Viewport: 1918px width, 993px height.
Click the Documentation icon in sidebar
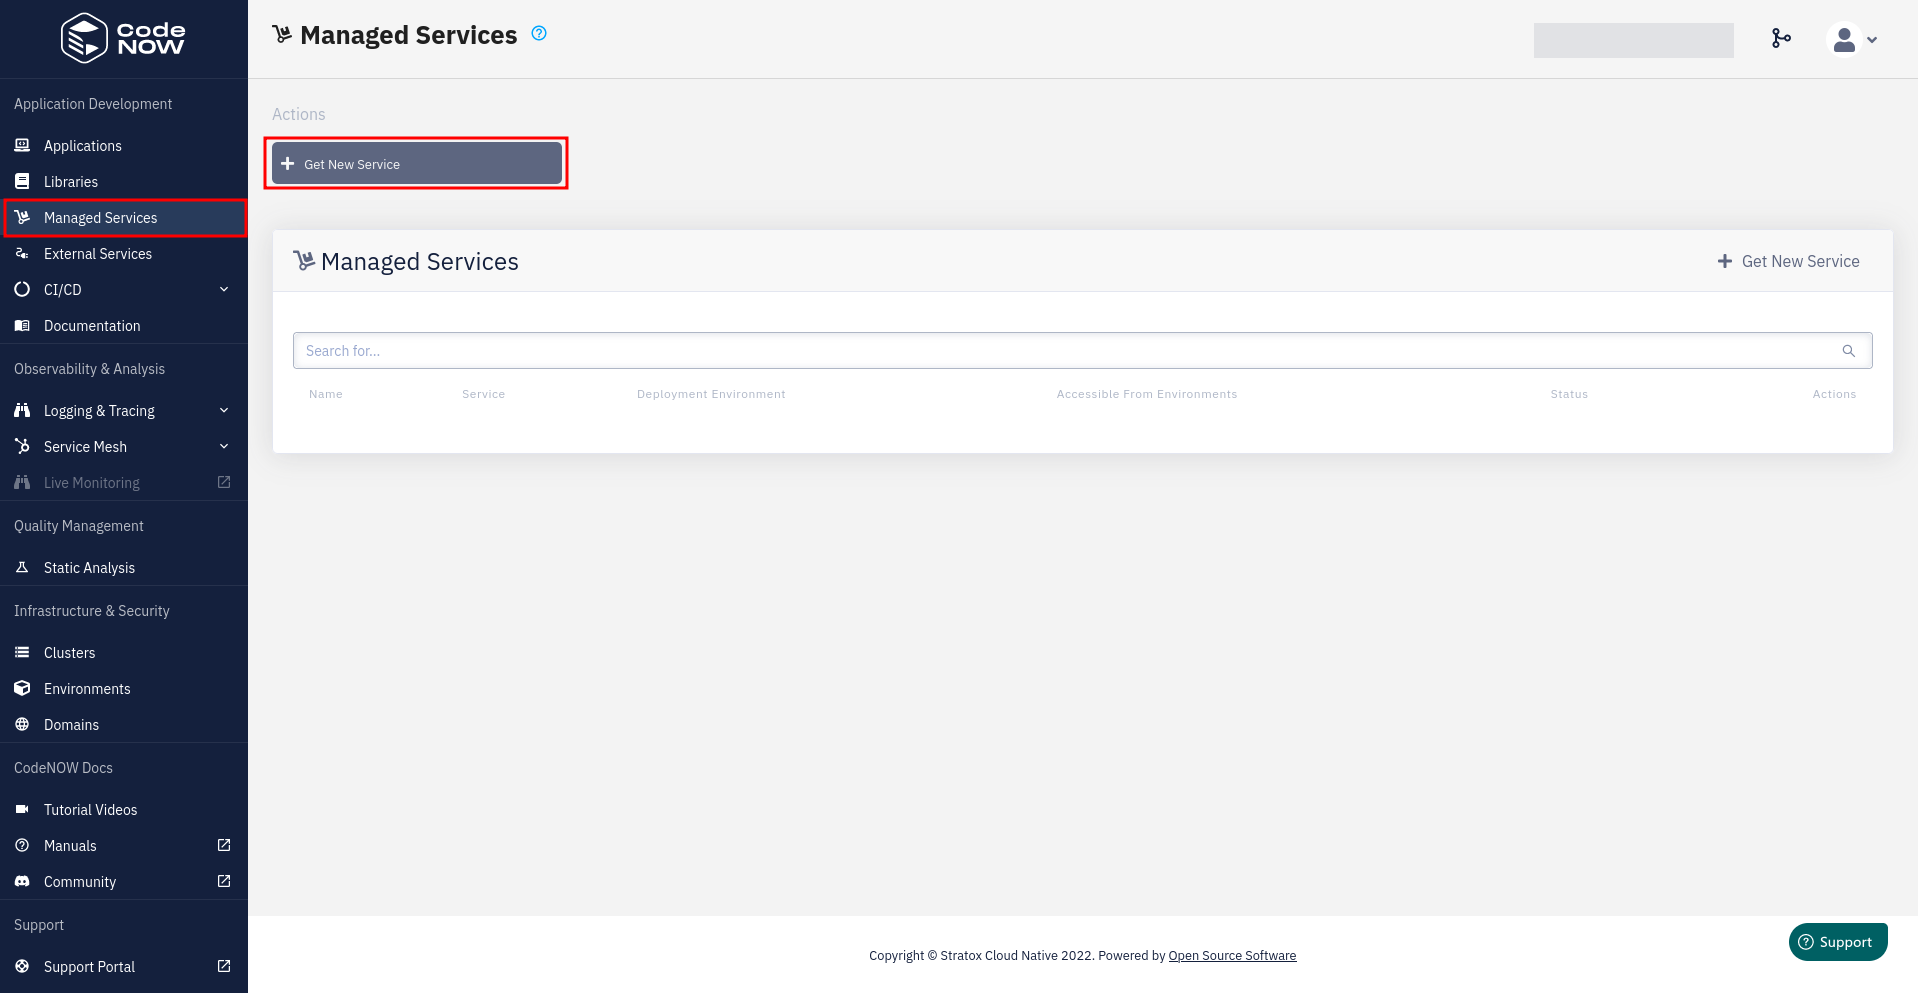pos(22,325)
